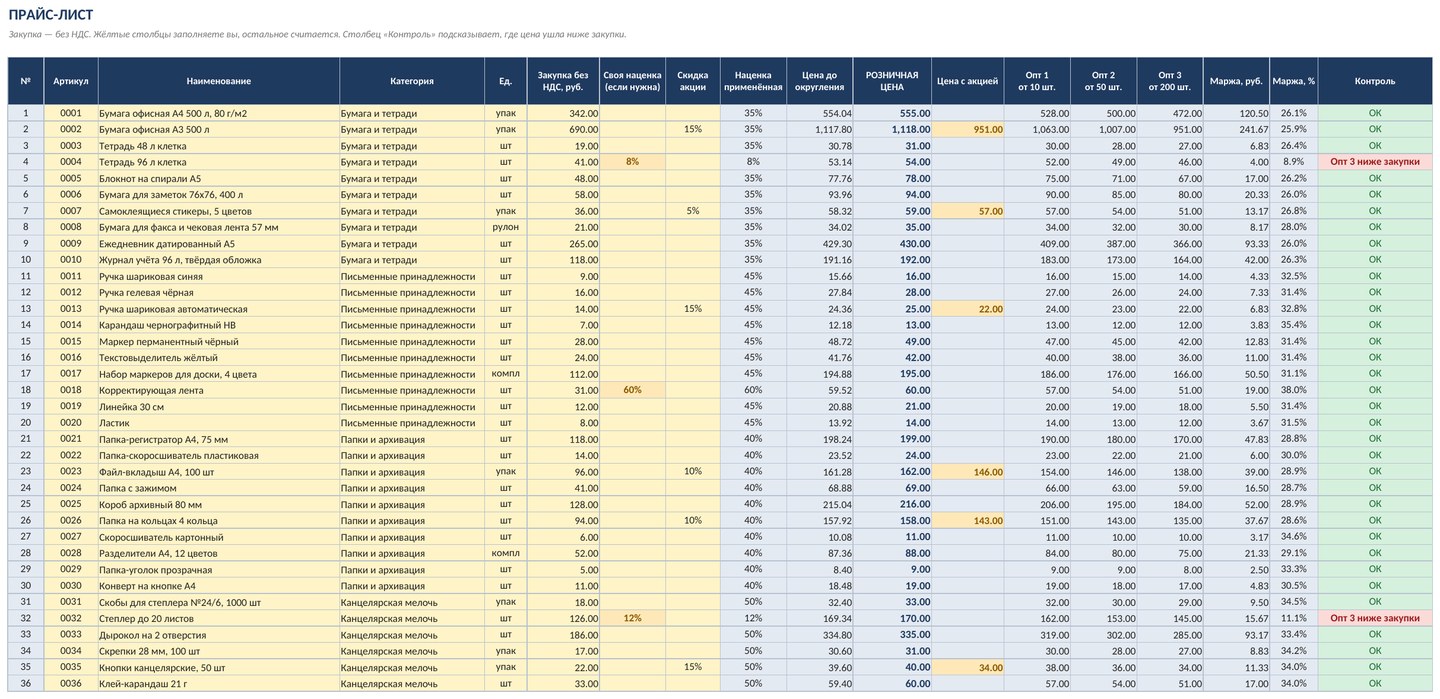Select article '0017' cell

(x=71, y=374)
